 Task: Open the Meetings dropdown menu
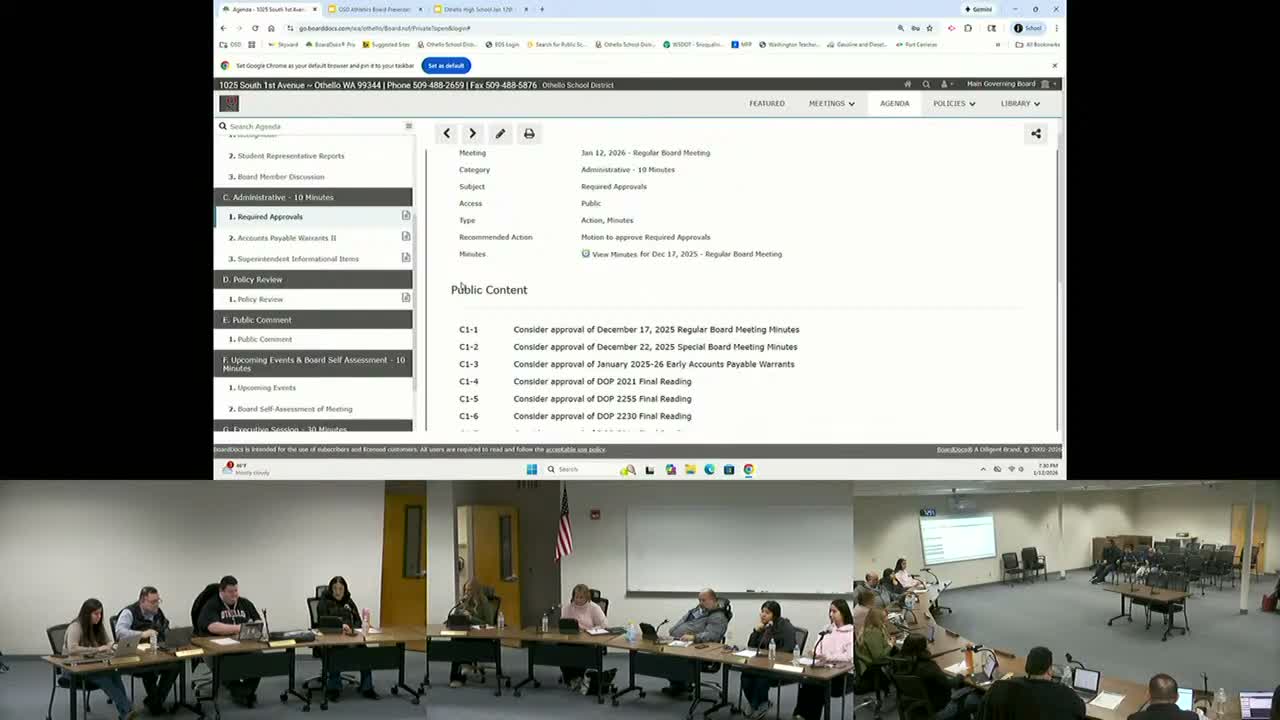point(832,103)
